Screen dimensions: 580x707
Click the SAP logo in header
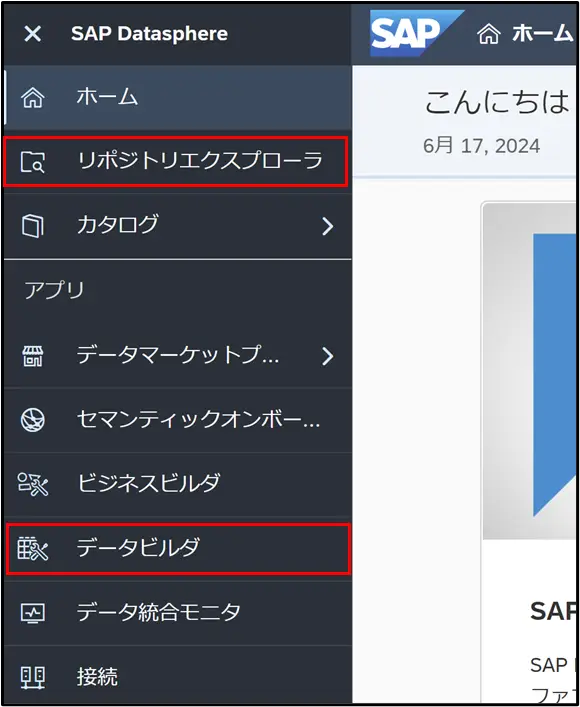(x=415, y=33)
